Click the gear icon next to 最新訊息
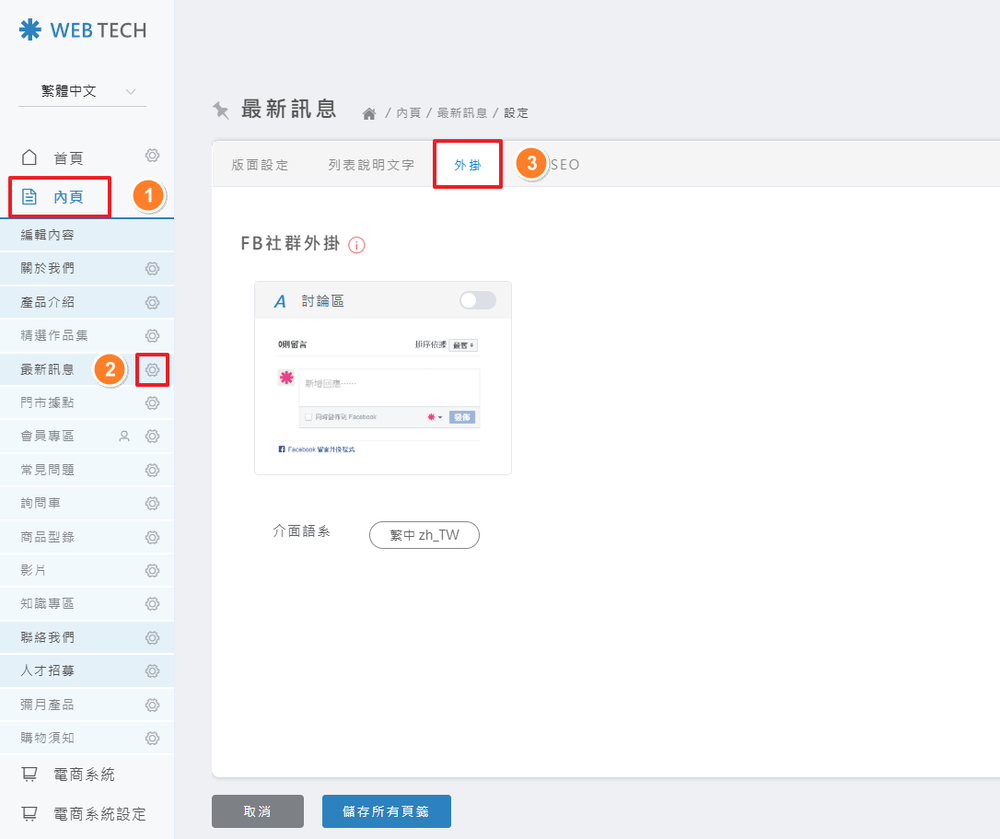The image size is (1000, 839). click(152, 370)
